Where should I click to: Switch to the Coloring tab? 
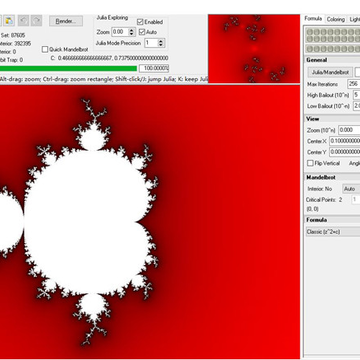(335, 19)
